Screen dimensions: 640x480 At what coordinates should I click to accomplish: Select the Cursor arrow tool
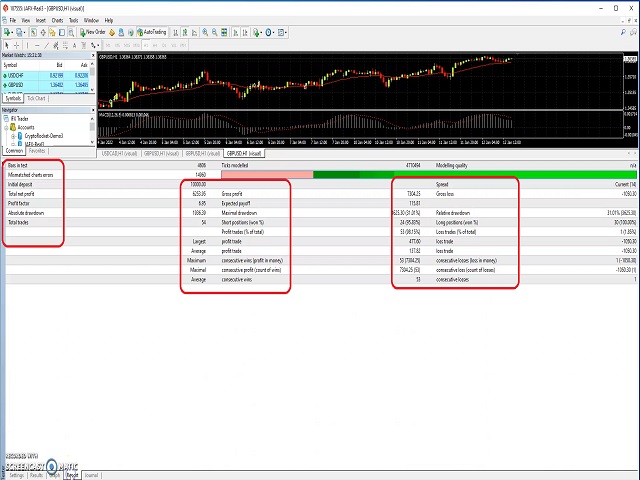7,45
